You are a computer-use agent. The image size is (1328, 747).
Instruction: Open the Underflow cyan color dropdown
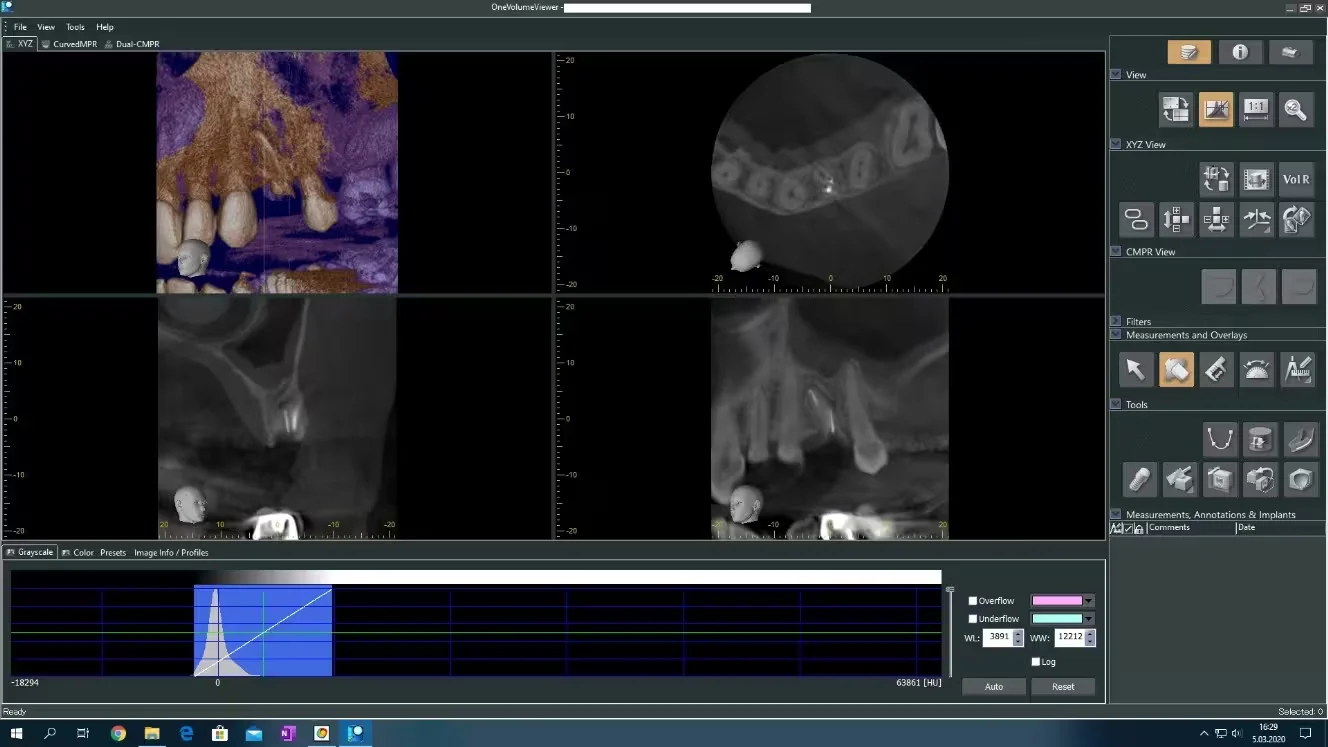point(1088,619)
